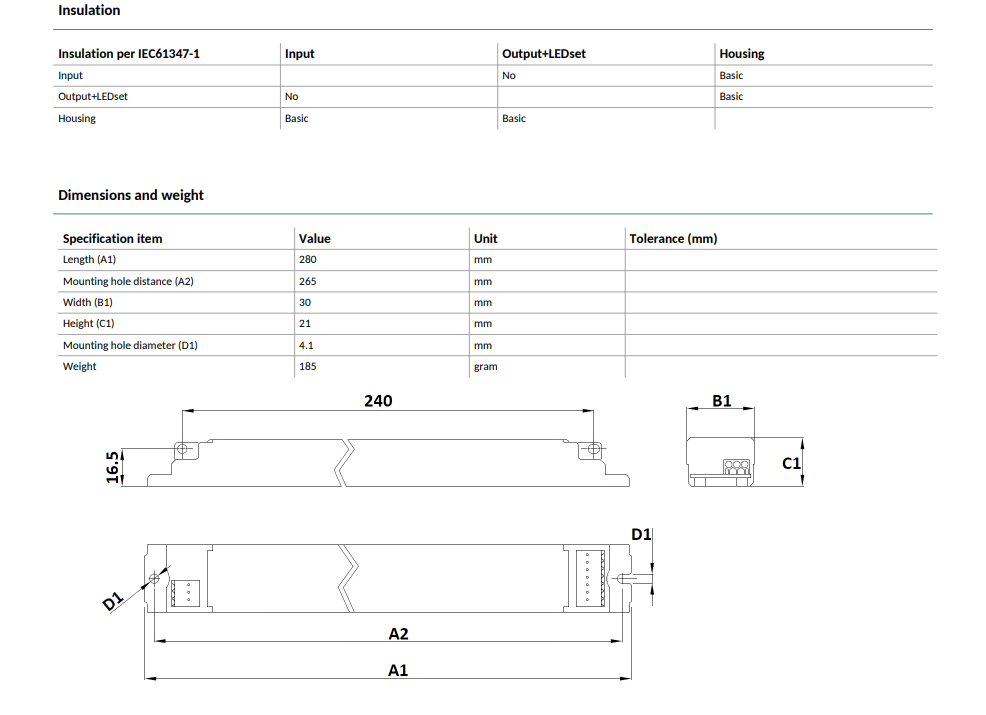Viewport: 986px width, 715px height.
Task: Click the value "21" for Height
Action: click(305, 324)
